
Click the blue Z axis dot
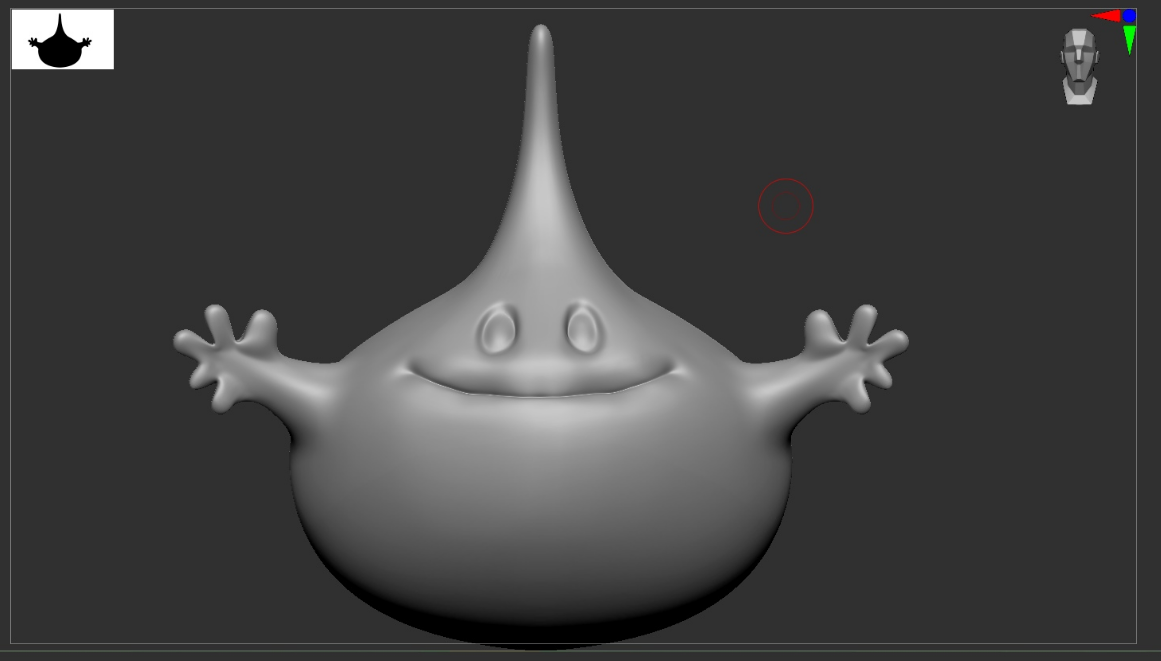click(1129, 16)
